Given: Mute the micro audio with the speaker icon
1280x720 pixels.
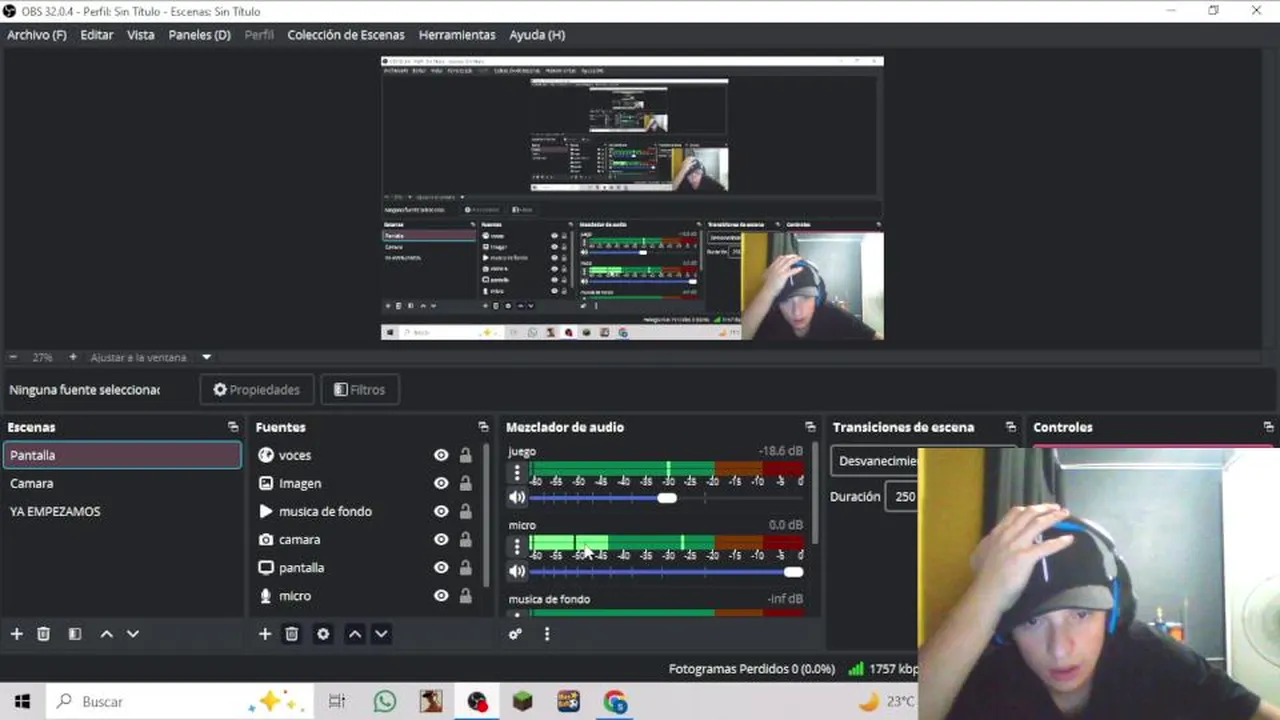Looking at the screenshot, I should [x=517, y=571].
